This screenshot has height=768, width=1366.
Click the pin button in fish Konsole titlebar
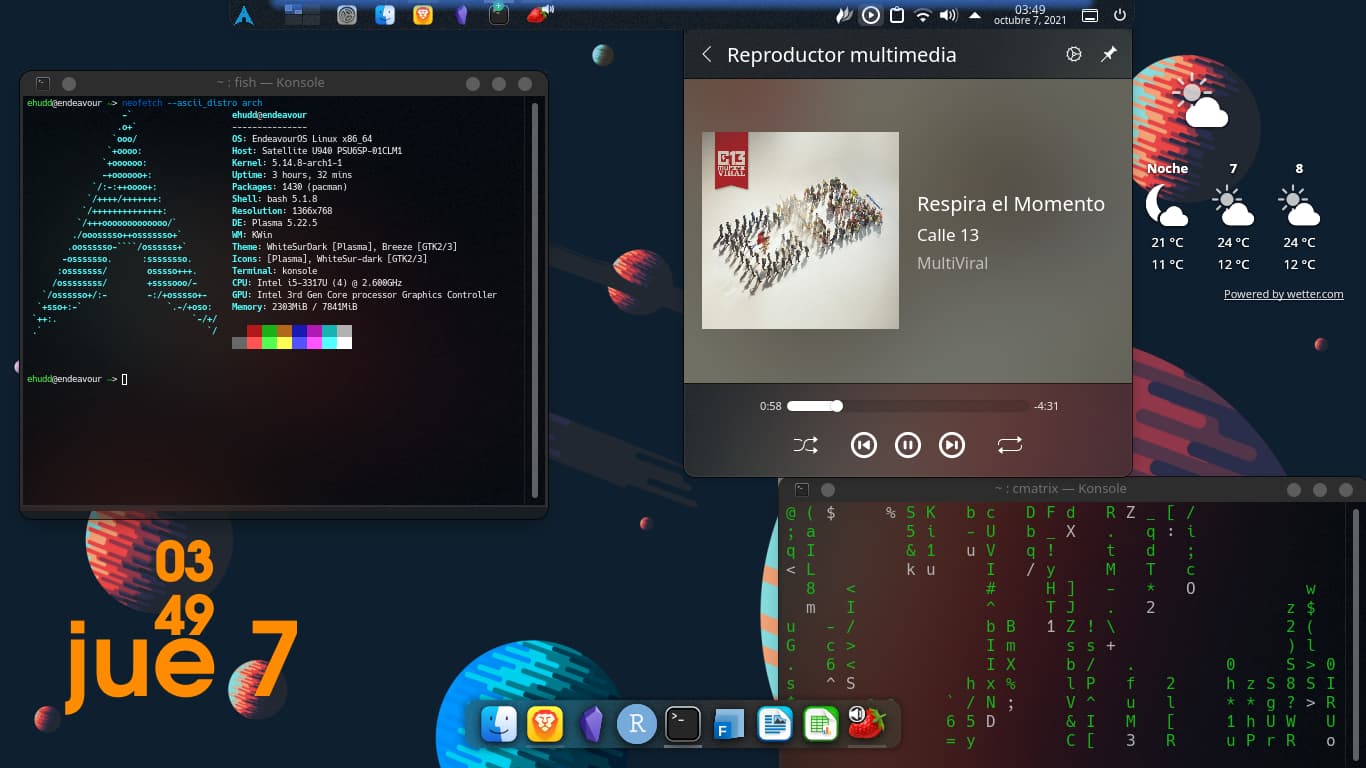(69, 84)
